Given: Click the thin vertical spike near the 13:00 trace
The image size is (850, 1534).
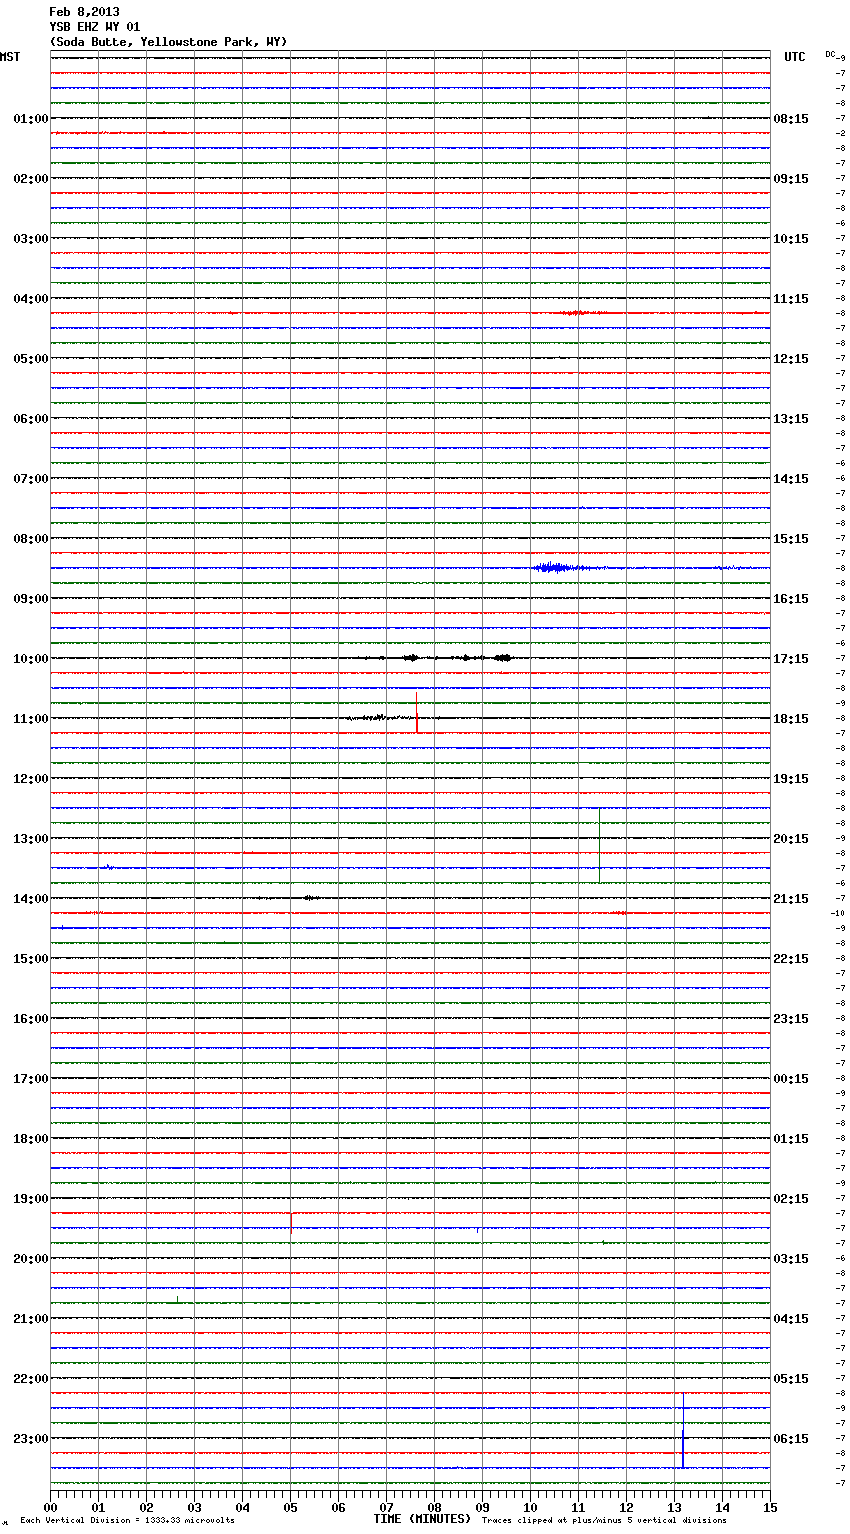Looking at the screenshot, I should pyautogui.click(x=599, y=845).
